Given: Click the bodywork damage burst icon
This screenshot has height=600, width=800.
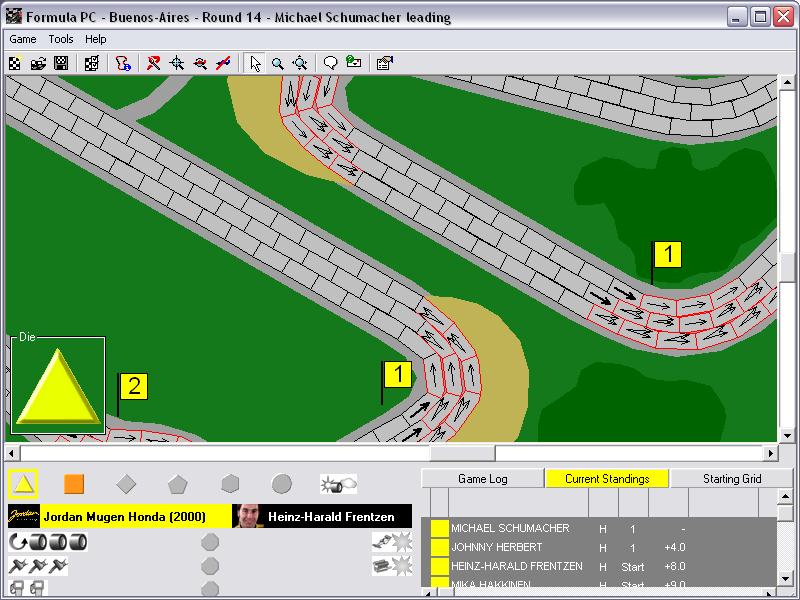Looking at the screenshot, I should pyautogui.click(x=392, y=542).
